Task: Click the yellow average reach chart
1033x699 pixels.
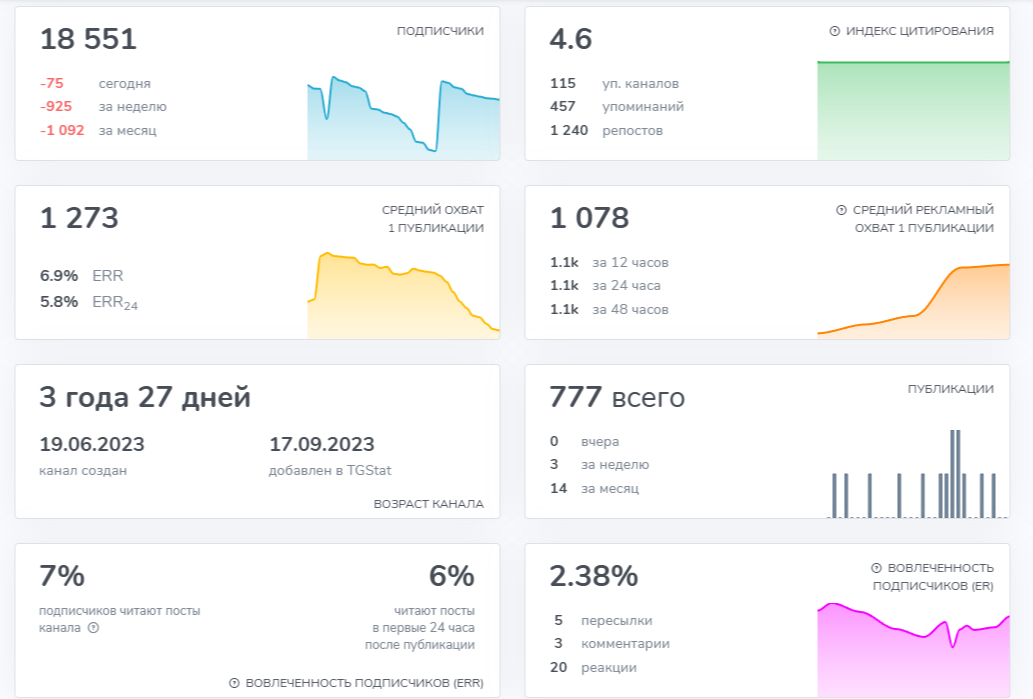Action: point(403,295)
